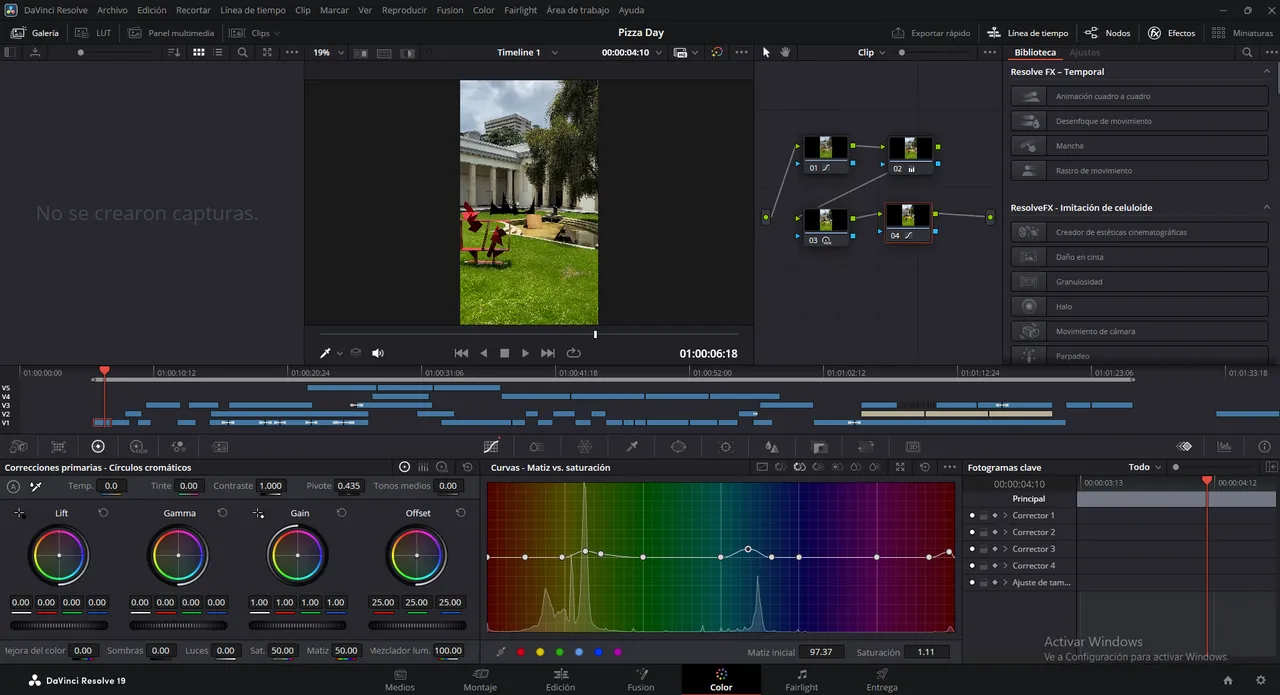Screen dimensions: 1280x695
Task: Open the Motion Effects palette
Action: point(220,447)
